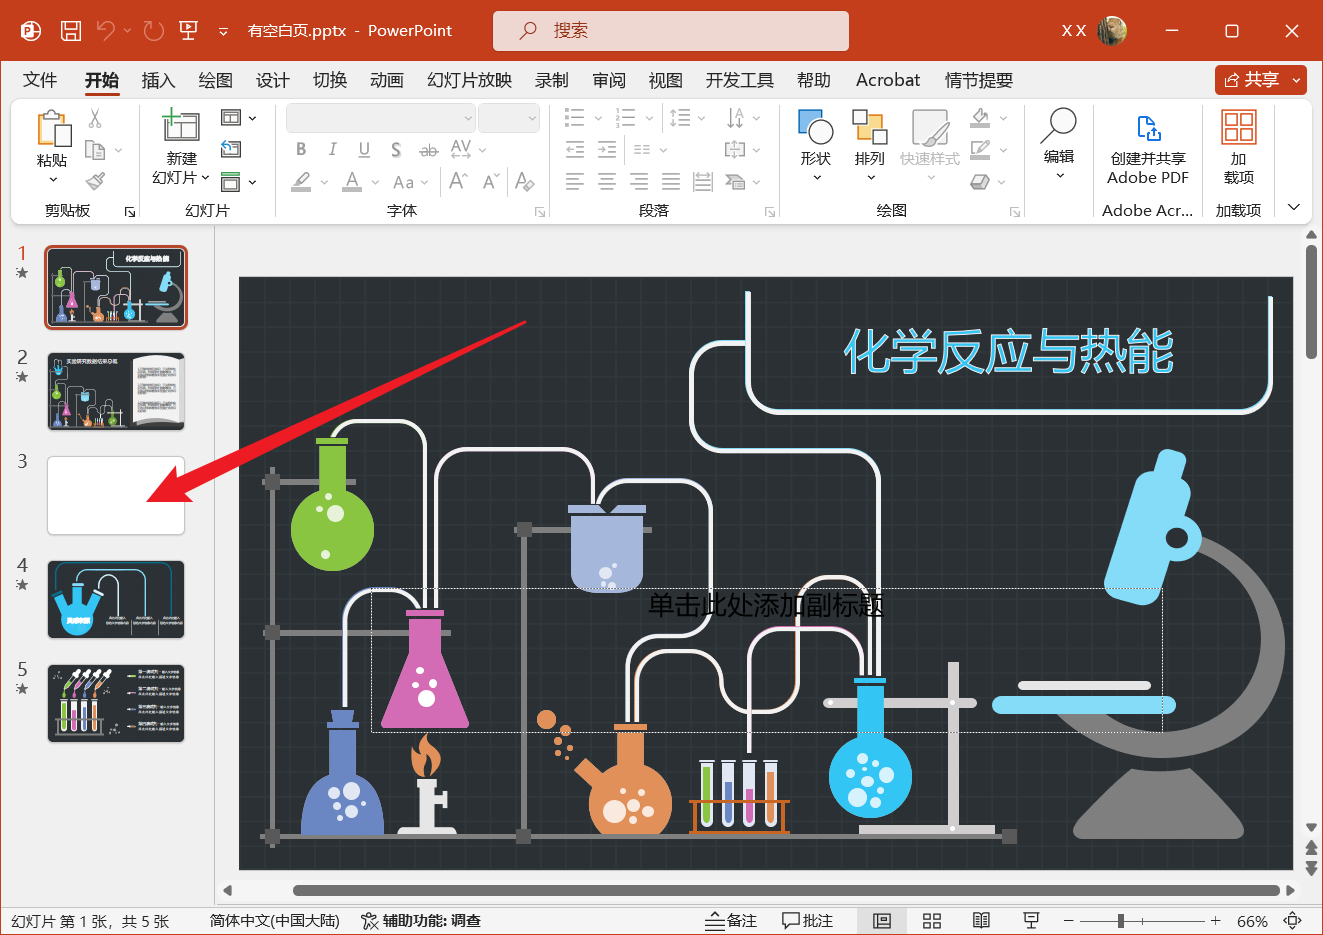The height and width of the screenshot is (935, 1323).
Task: Click the Arrange icon
Action: tap(869, 128)
